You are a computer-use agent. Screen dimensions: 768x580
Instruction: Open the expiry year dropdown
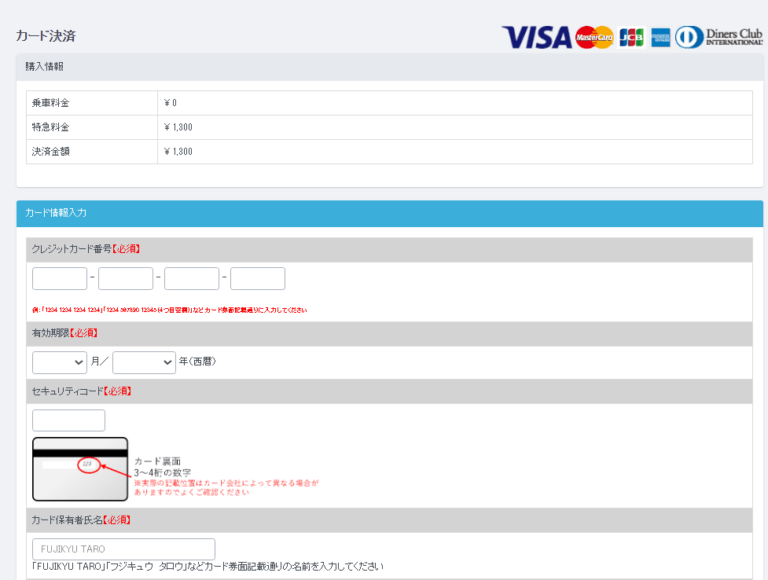coord(144,362)
